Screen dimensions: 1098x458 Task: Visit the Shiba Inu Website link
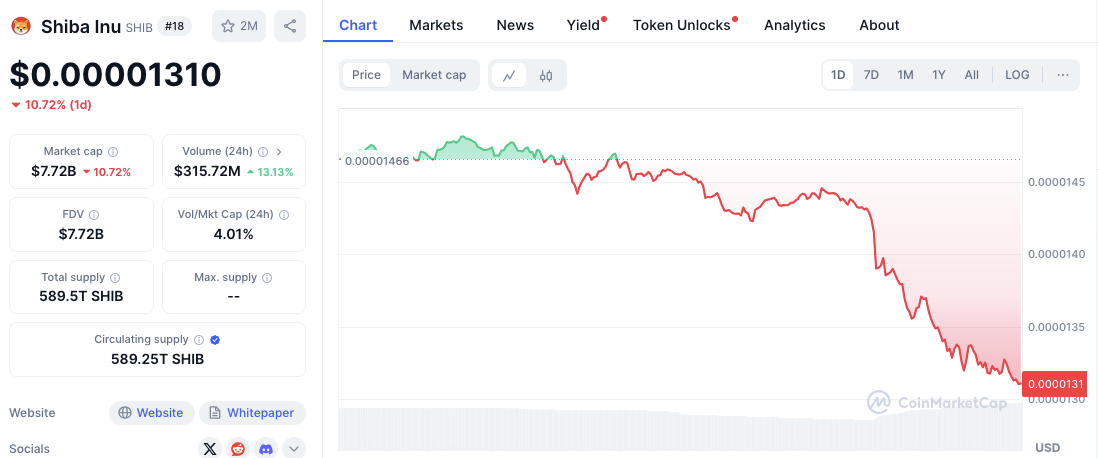(151, 413)
